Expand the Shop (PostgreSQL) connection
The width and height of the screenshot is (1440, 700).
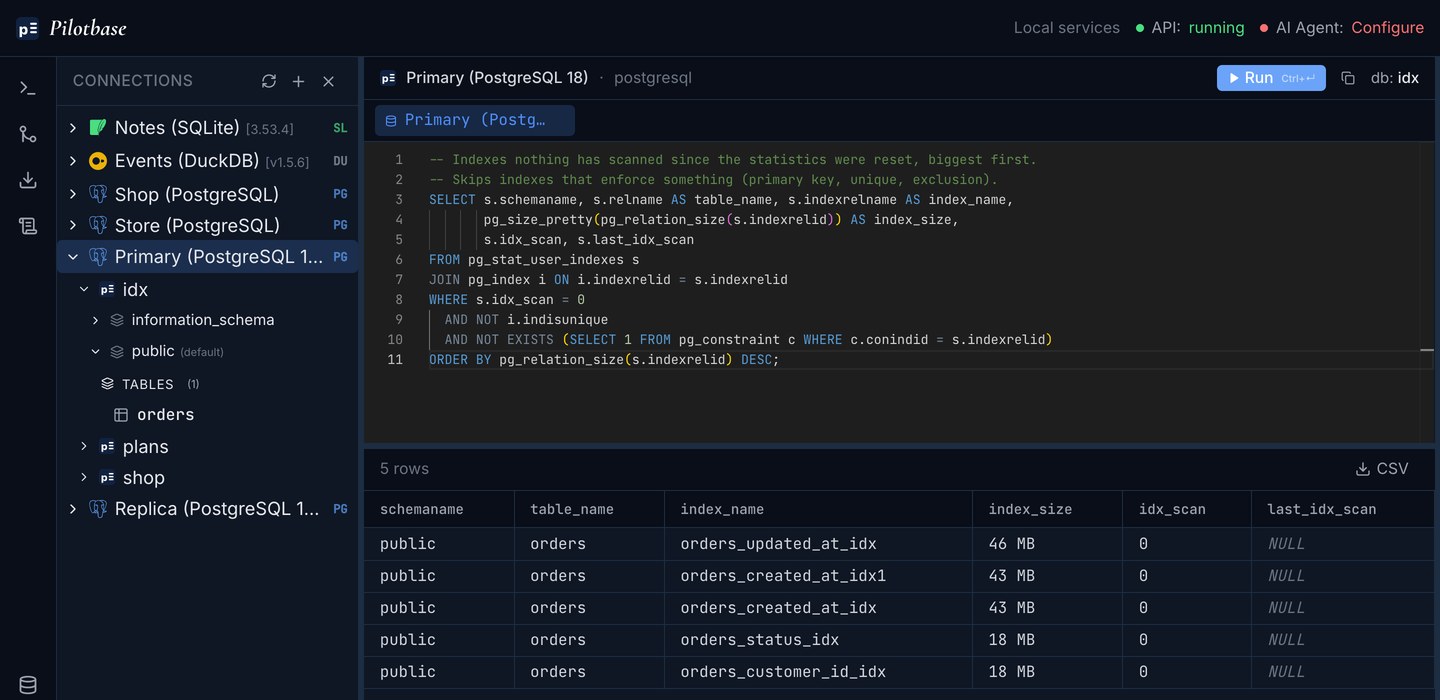(72, 194)
